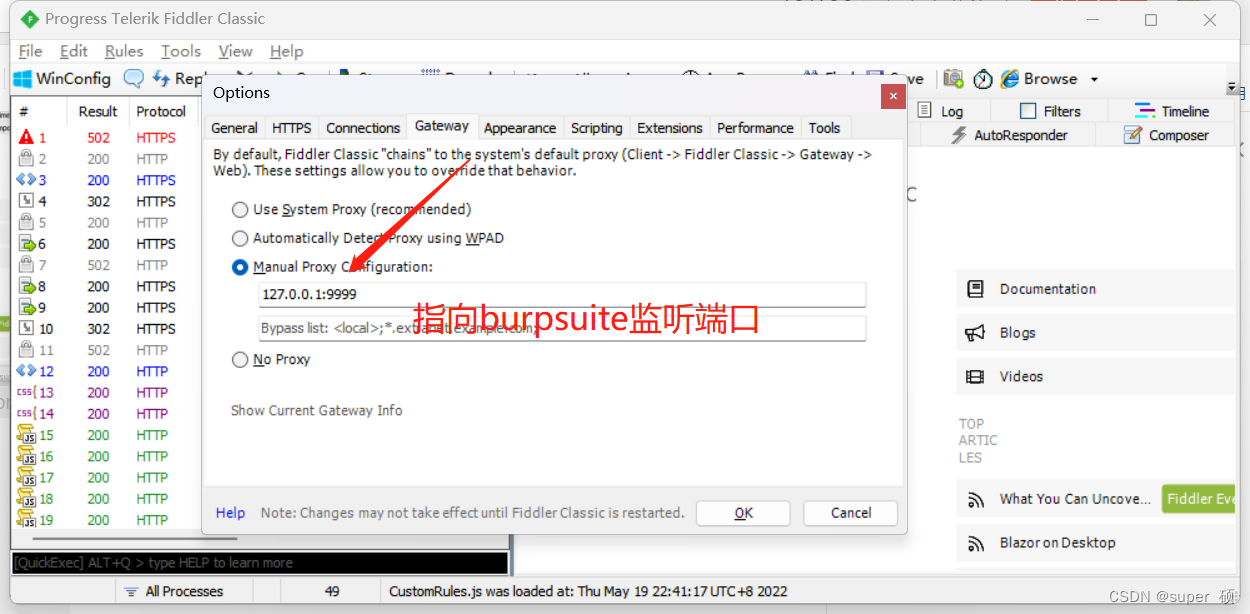Select the Gateway tab in Options
Image resolution: width=1250 pixels, height=614 pixels.
coord(442,126)
